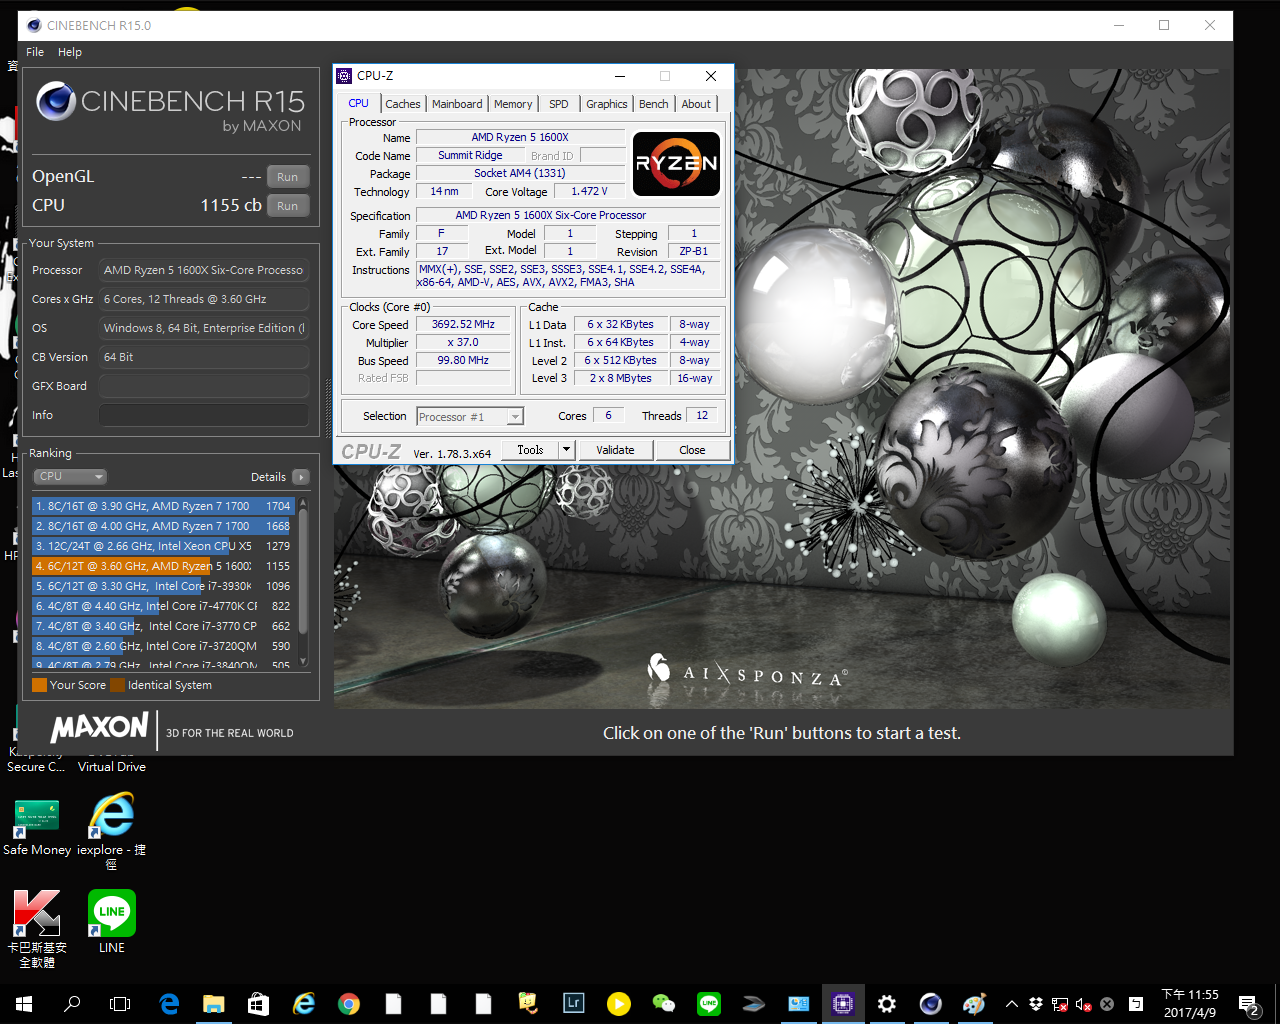The height and width of the screenshot is (1024, 1280).
Task: Select ranking row 8C/16T @ 3.90 GHz Ryzen 7 1700
Action: (163, 506)
